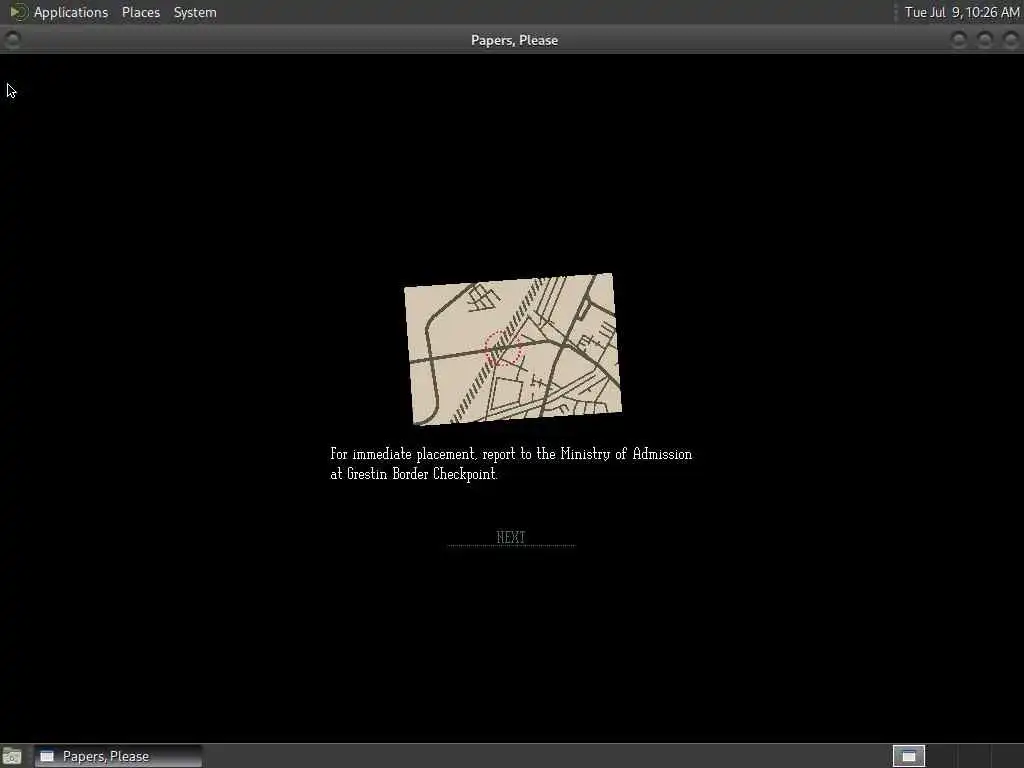Screen dimensions: 1024x768
Task: Open the Applications menu
Action: point(71,12)
